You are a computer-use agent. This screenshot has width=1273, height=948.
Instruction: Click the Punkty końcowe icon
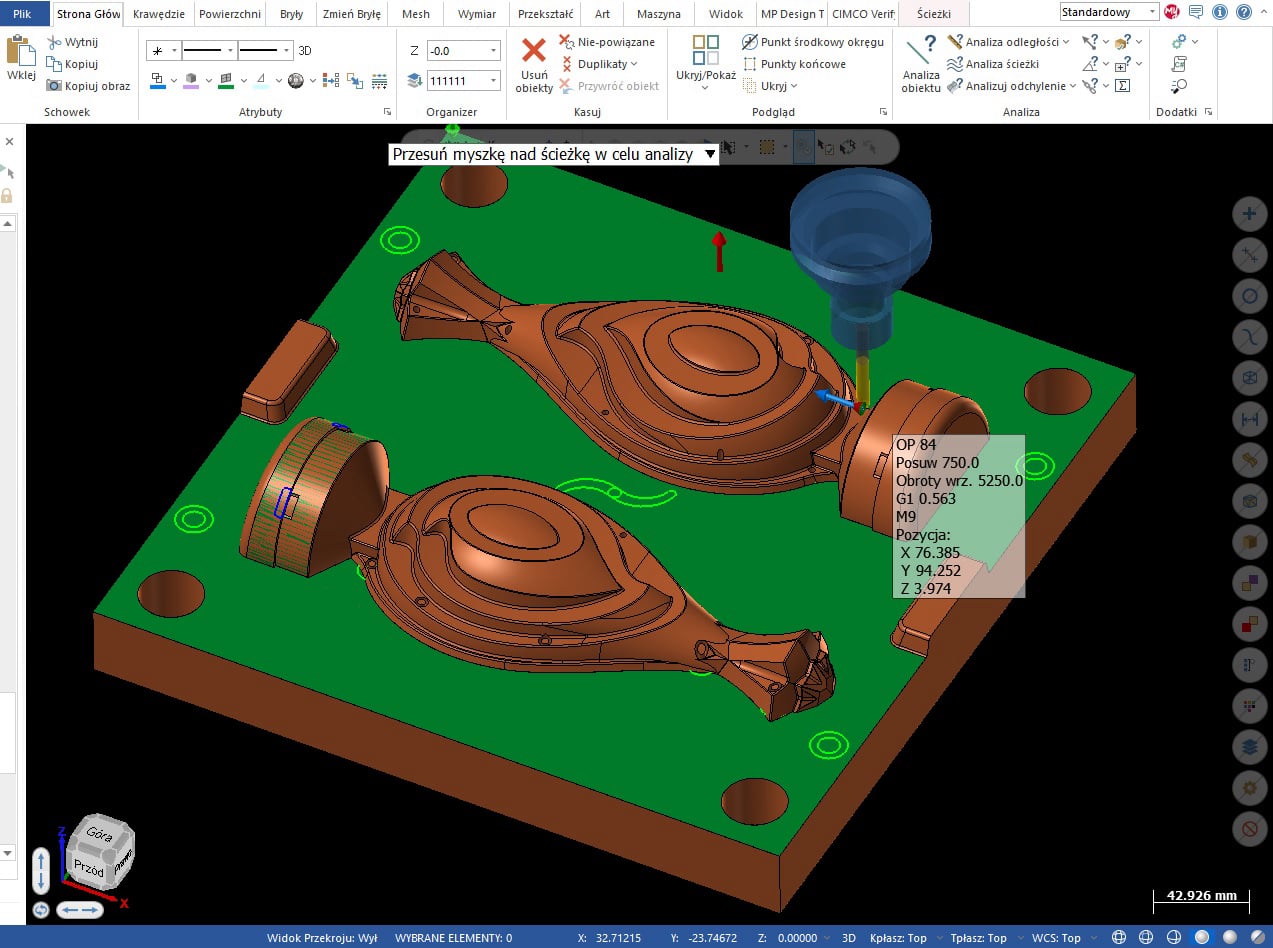[x=750, y=64]
